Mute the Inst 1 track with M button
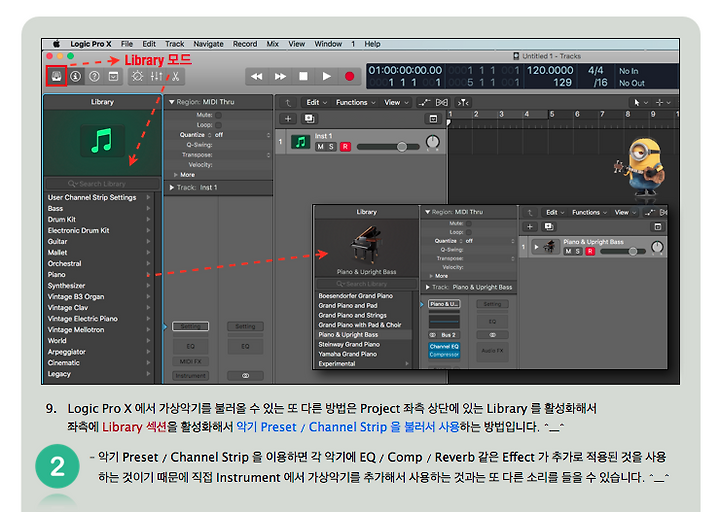The width and height of the screenshot is (720, 512). tap(321, 146)
